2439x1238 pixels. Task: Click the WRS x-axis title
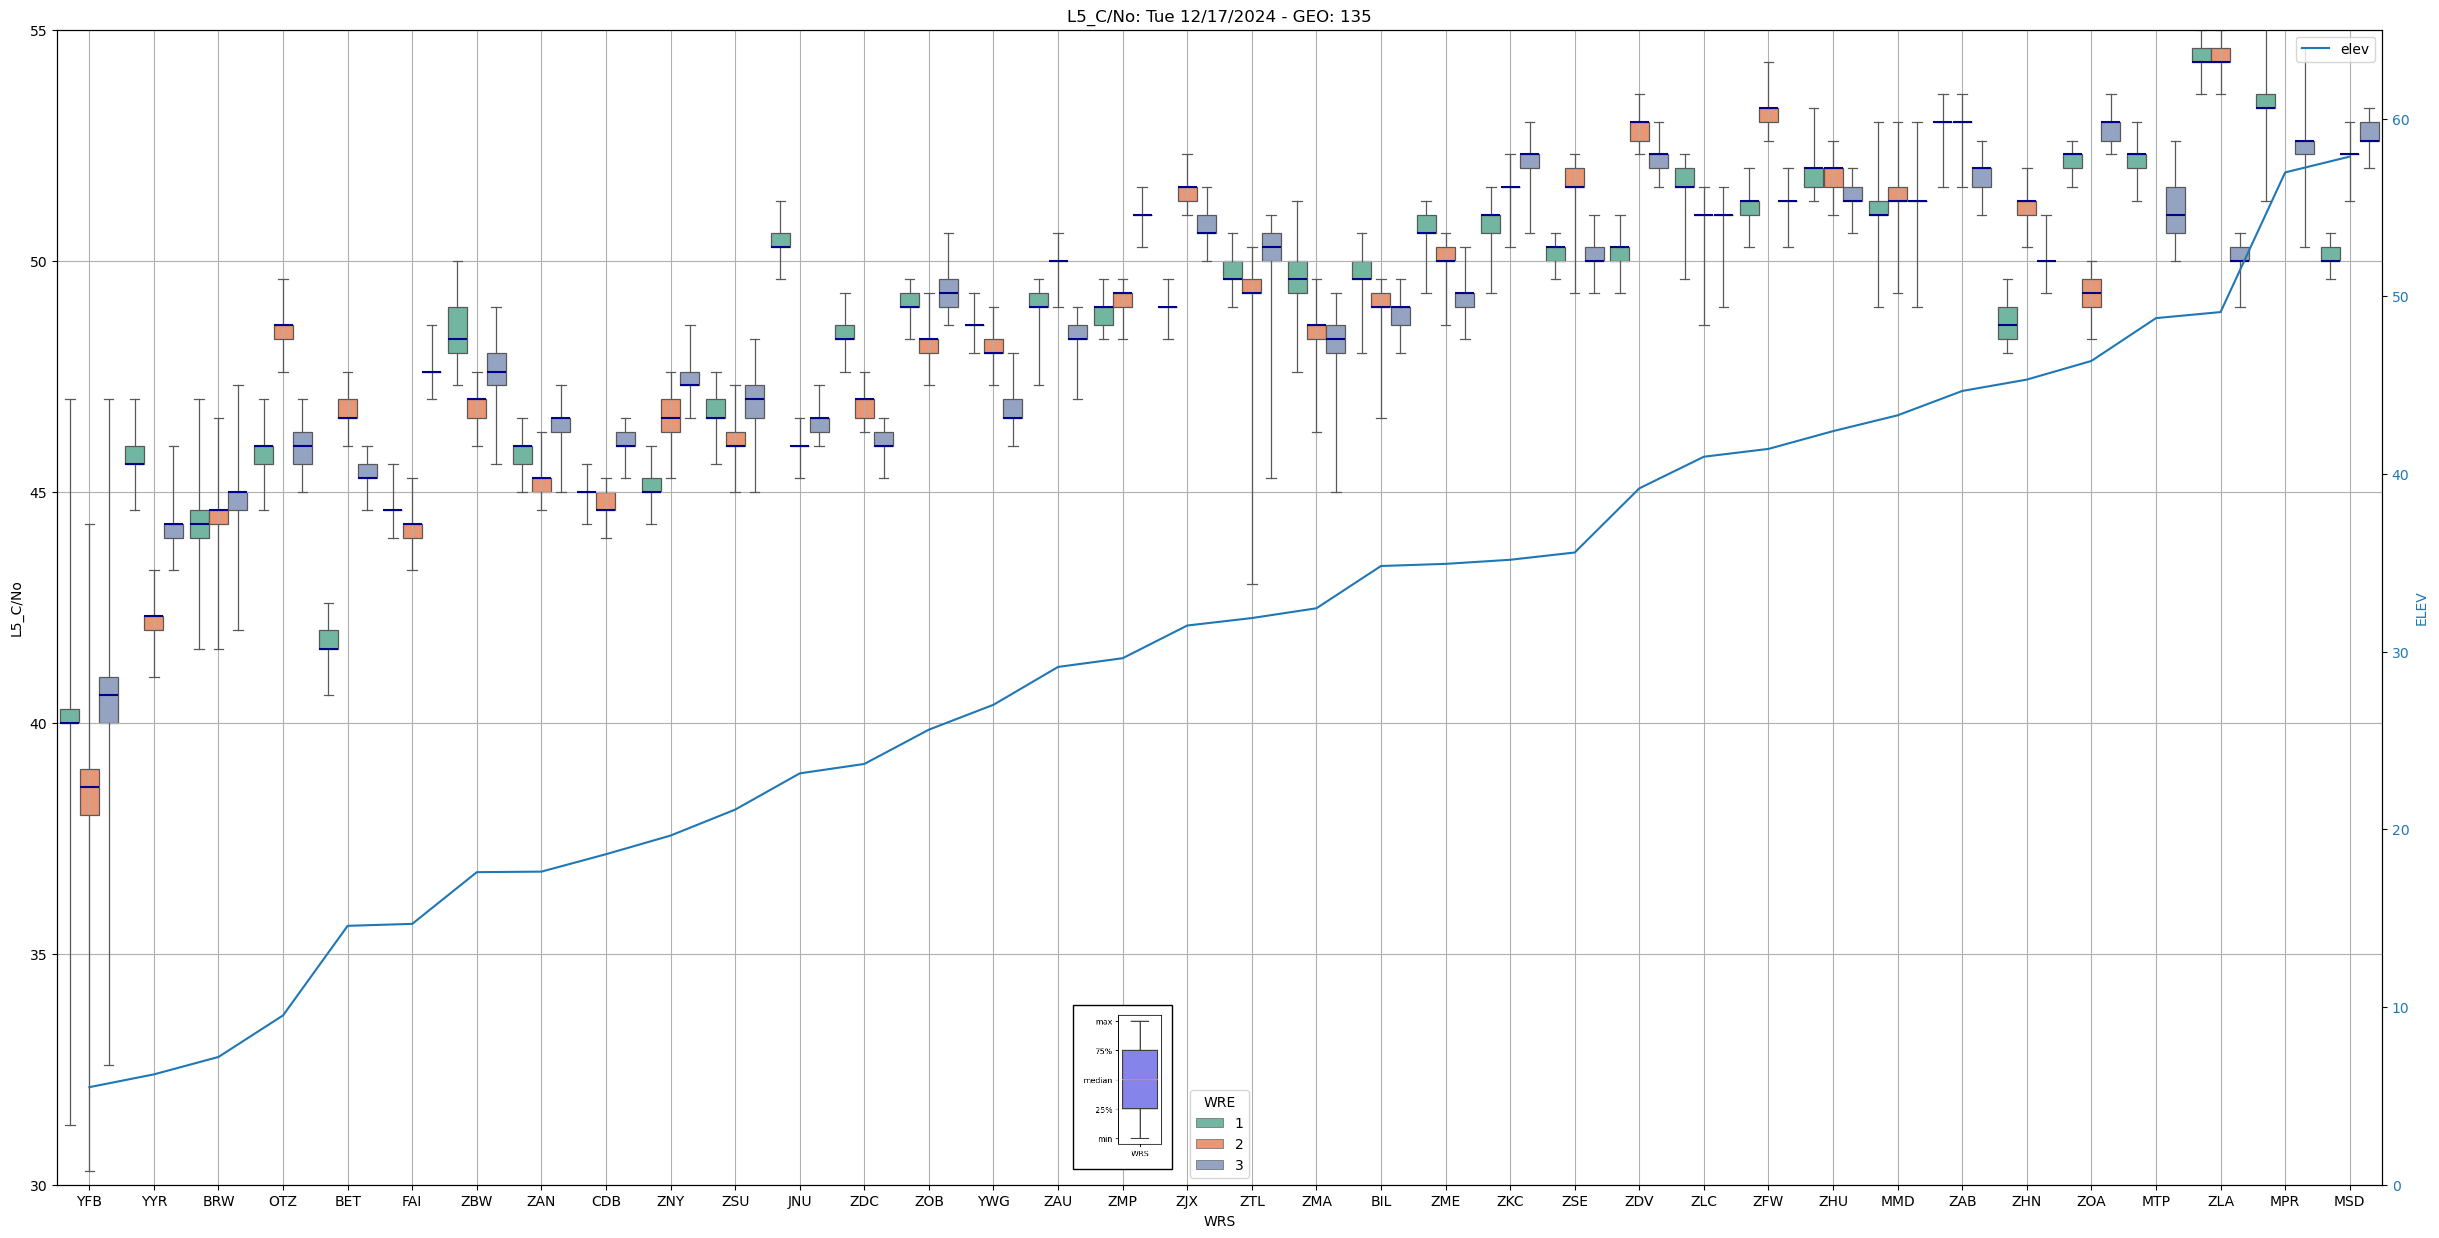pyautogui.click(x=1218, y=1221)
